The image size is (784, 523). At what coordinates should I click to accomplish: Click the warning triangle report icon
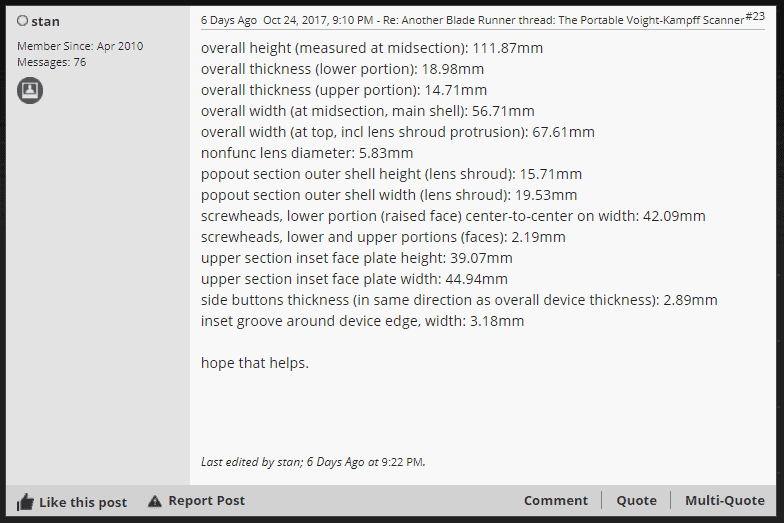pos(154,501)
